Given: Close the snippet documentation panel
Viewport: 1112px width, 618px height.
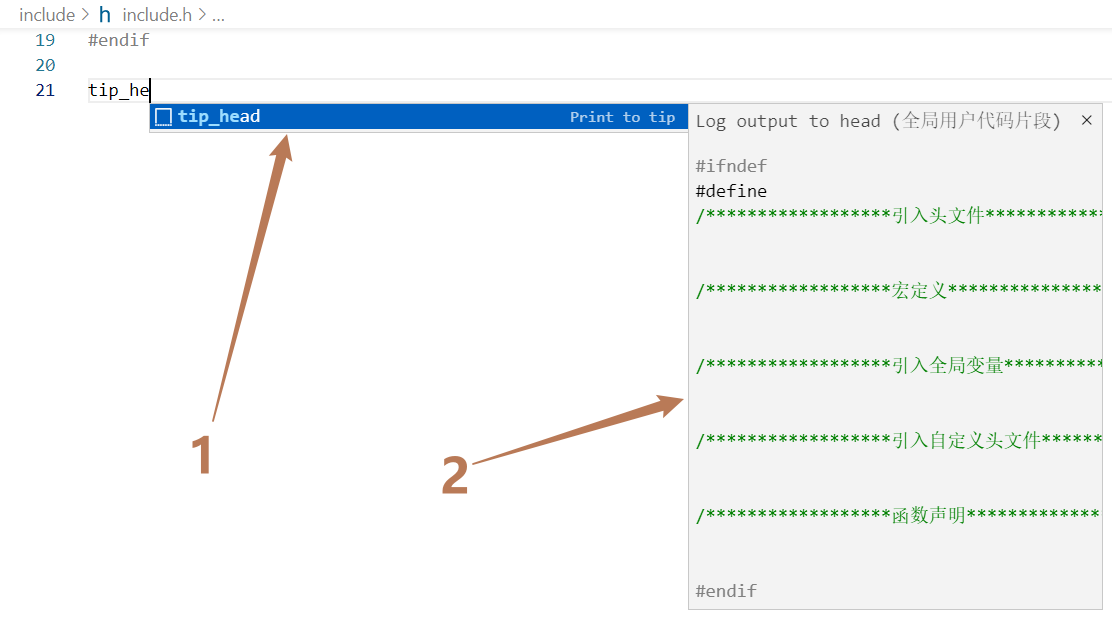Looking at the screenshot, I should point(1086,121).
